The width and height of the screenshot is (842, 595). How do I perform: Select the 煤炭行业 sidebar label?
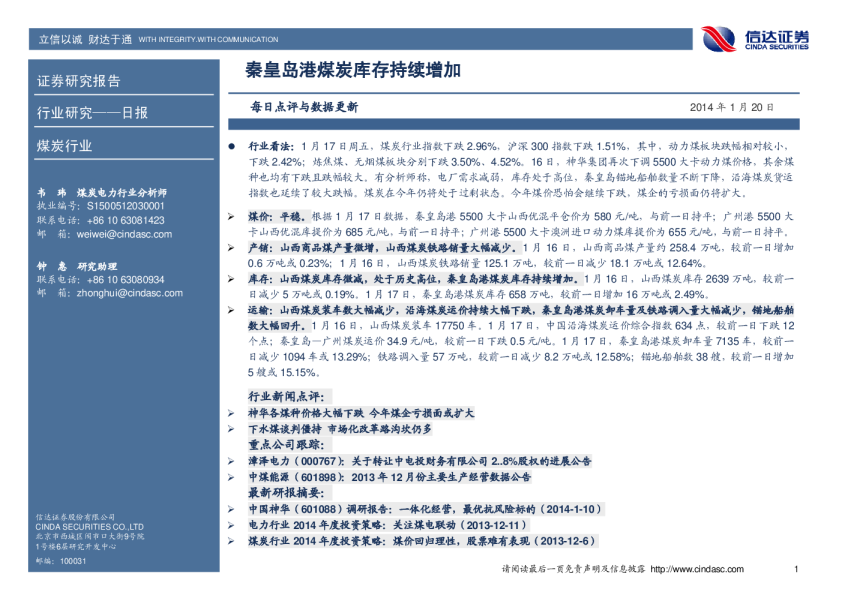tap(64, 146)
